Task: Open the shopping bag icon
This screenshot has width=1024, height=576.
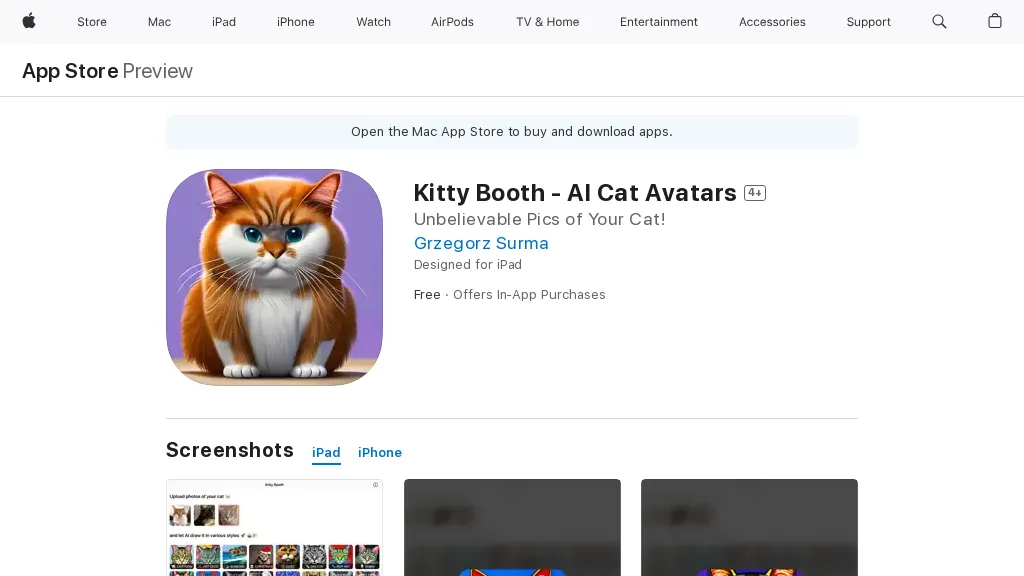Action: pyautogui.click(x=995, y=21)
